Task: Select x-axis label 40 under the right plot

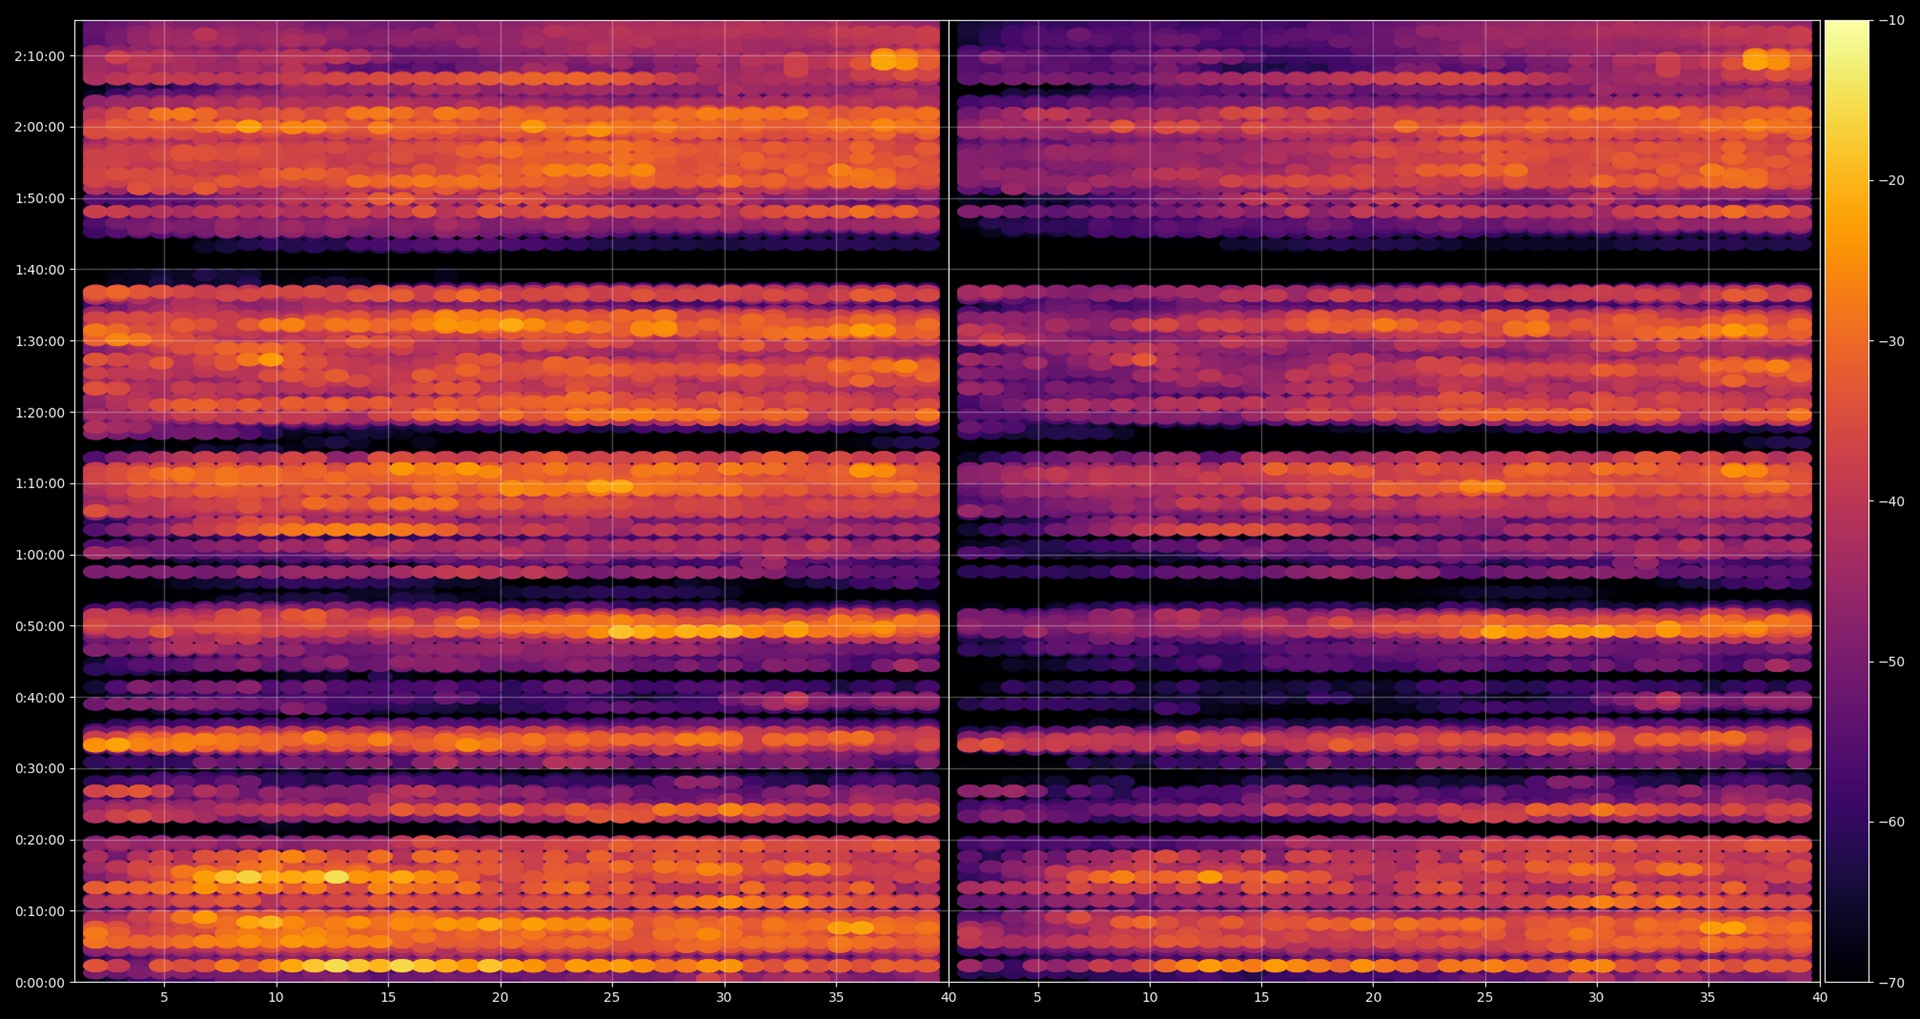Action: tap(1820, 997)
